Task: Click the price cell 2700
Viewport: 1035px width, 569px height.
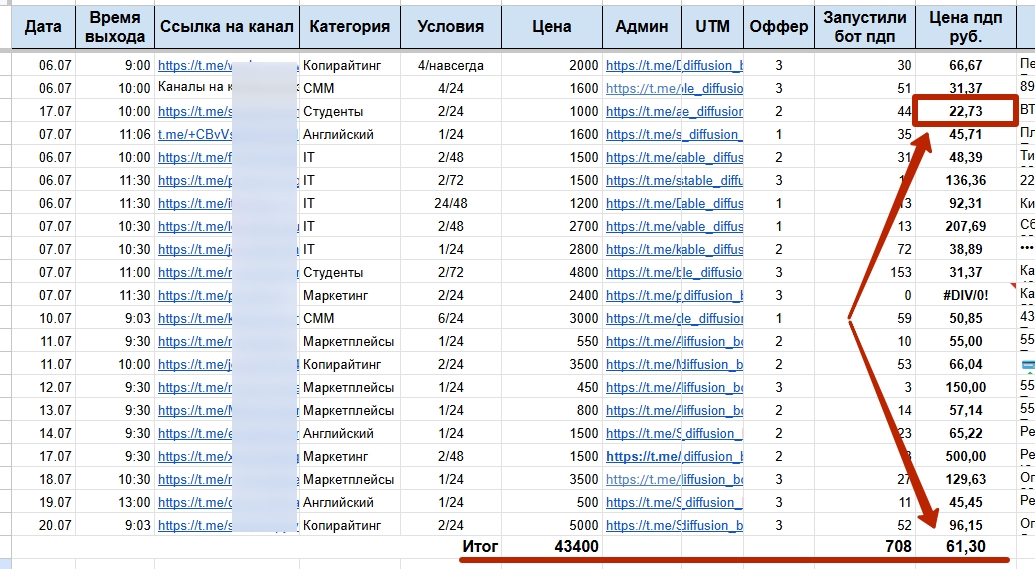Action: pos(552,226)
